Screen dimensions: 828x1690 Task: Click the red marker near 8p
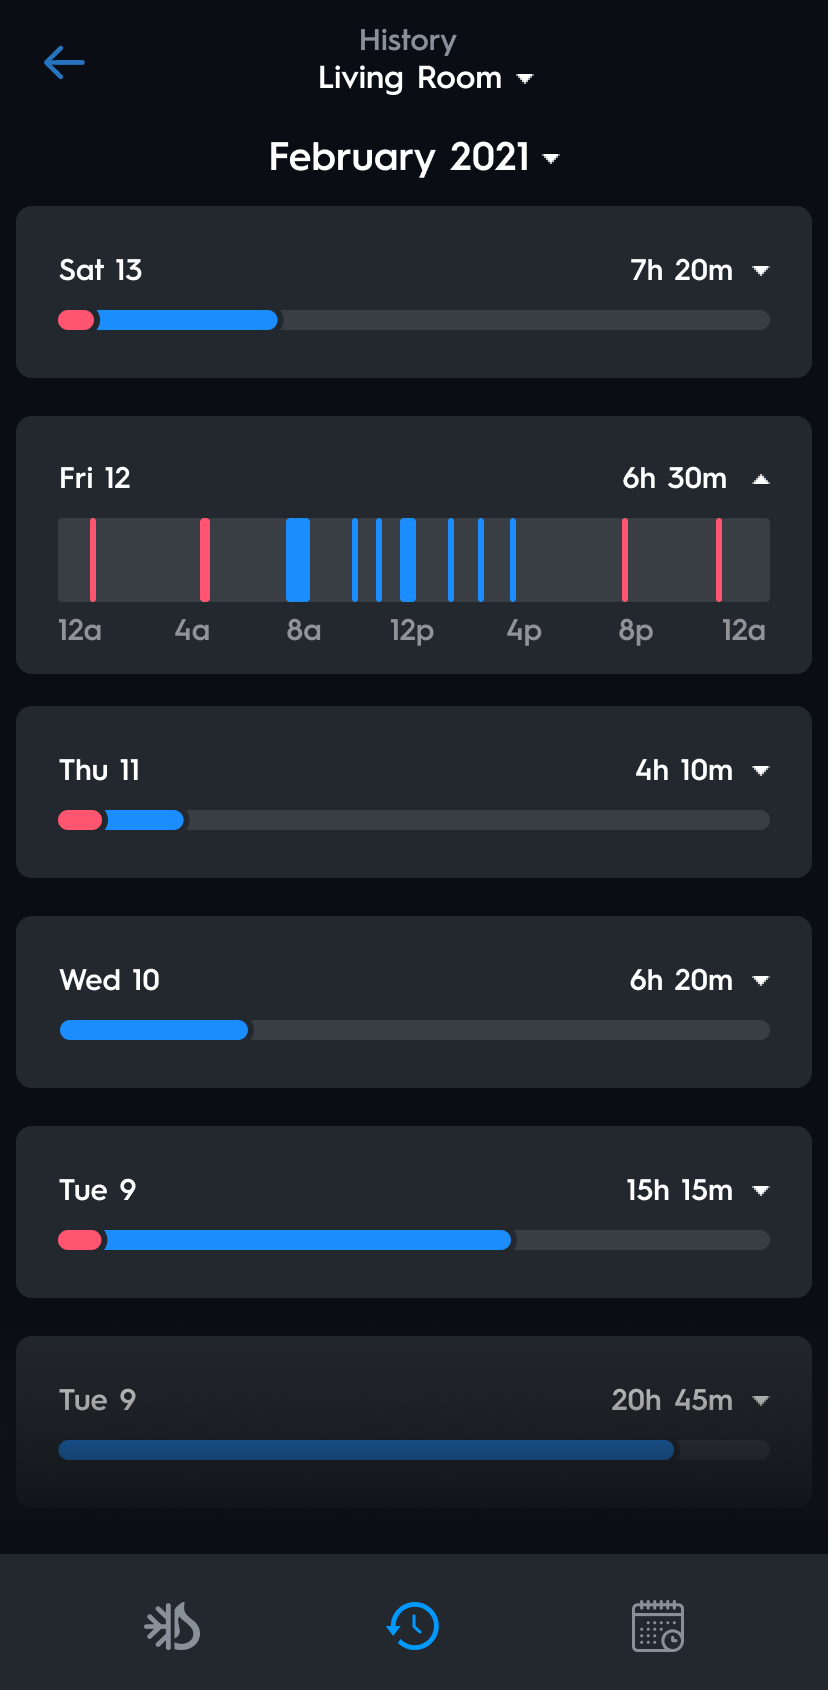click(625, 560)
